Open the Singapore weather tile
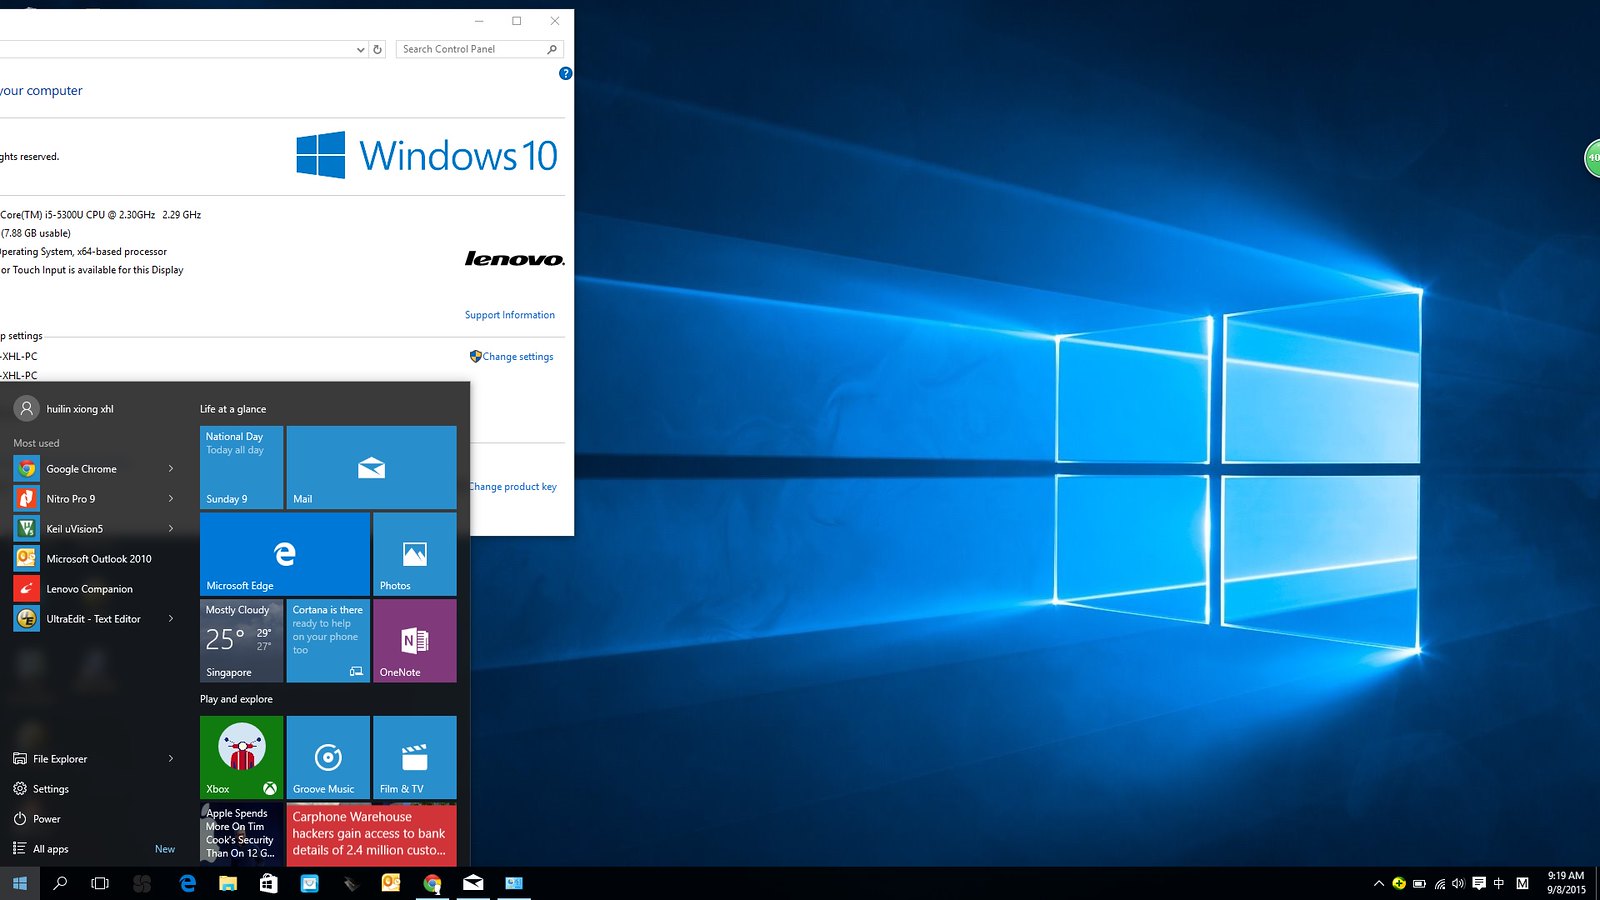Screen dimensions: 1600x900 pyautogui.click(x=241, y=641)
